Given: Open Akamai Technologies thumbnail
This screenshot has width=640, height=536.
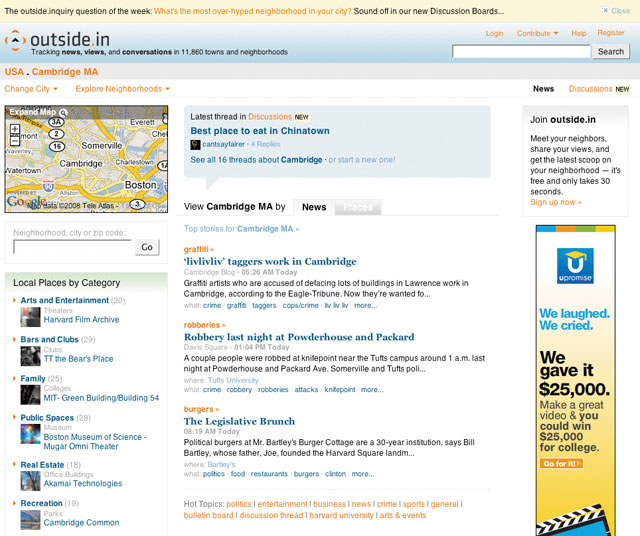Looking at the screenshot, I should [30, 481].
